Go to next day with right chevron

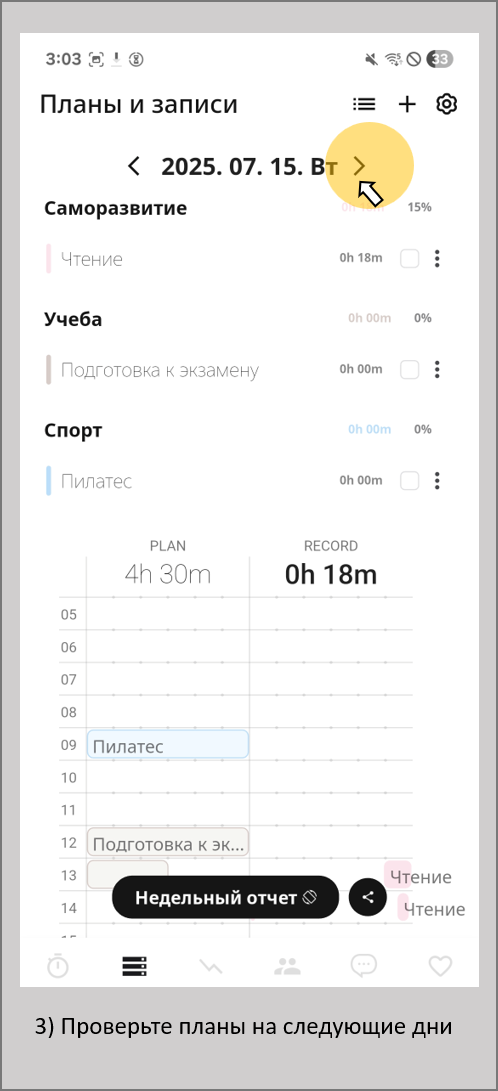pyautogui.click(x=359, y=166)
